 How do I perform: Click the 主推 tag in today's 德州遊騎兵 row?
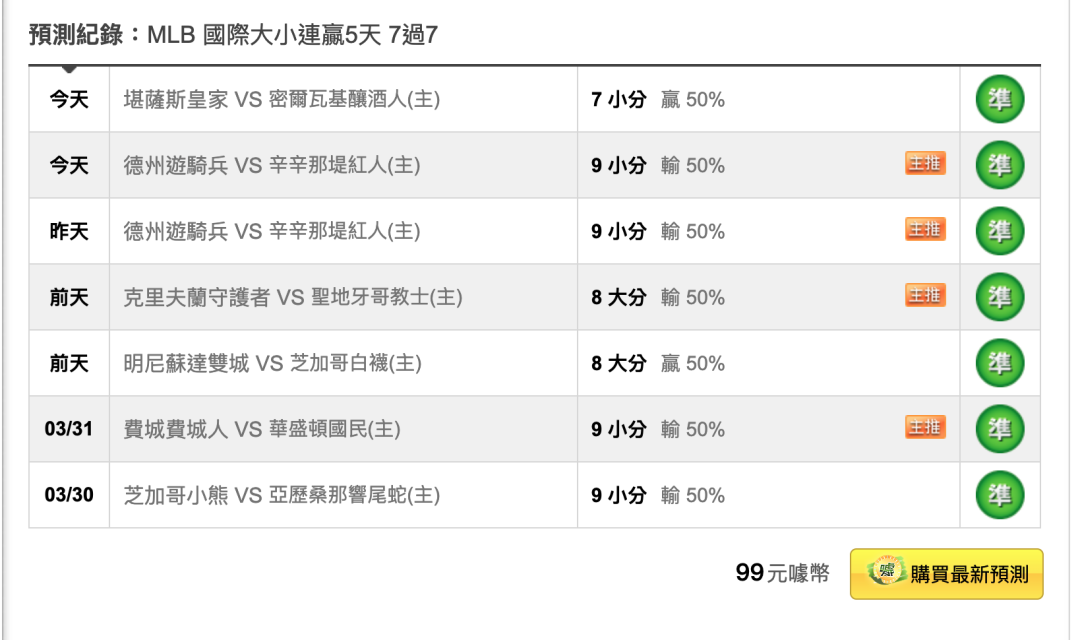pos(925,163)
